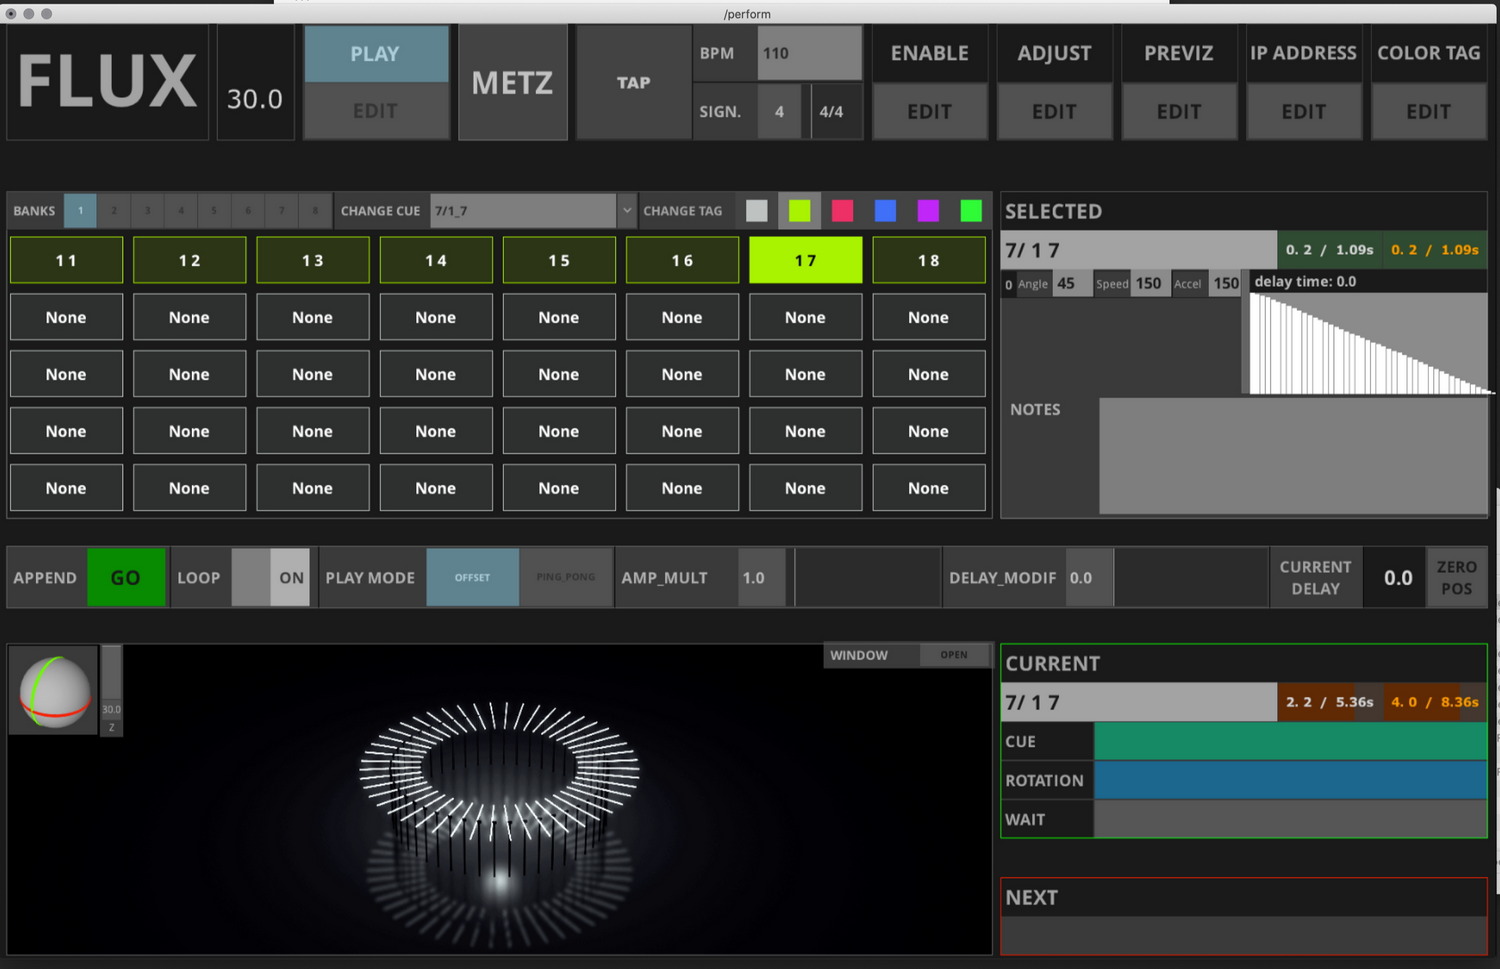Trigger highlighted cue 1 7
The height and width of the screenshot is (969, 1500).
click(806, 260)
